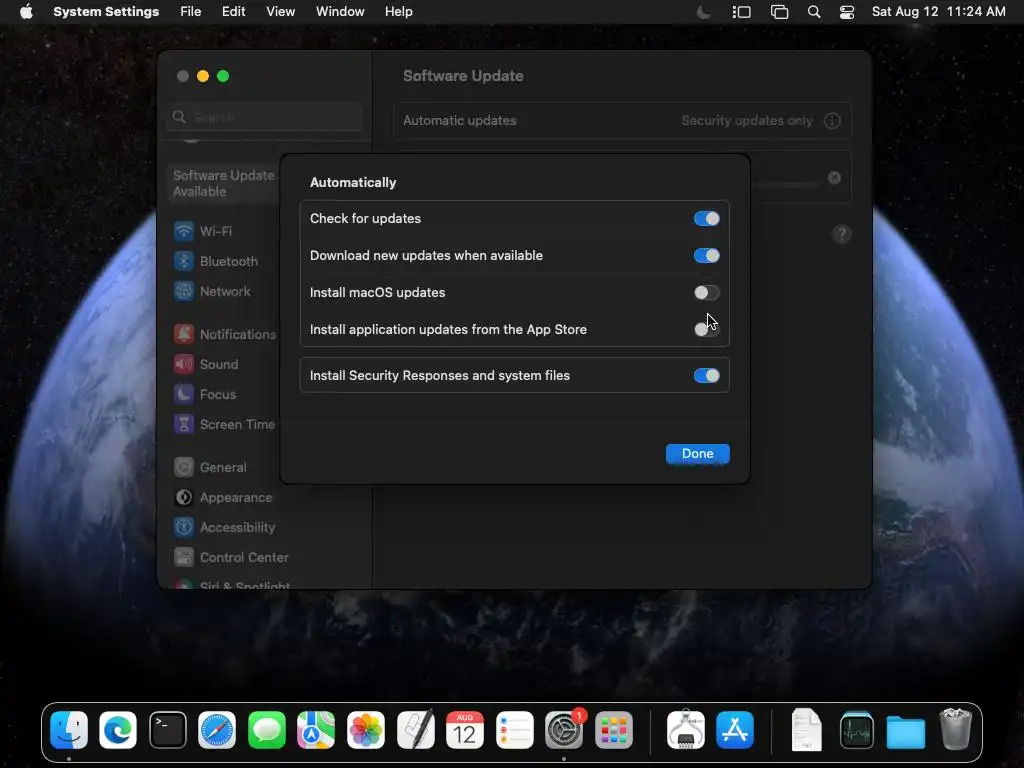Open Stage Manager icon in menu bar
The height and width of the screenshot is (768, 1024).
(741, 12)
